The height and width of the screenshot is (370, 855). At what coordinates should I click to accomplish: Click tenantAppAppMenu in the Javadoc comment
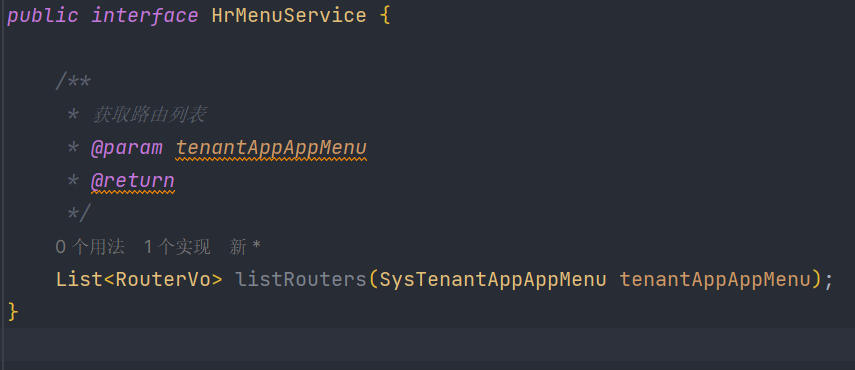(x=271, y=148)
